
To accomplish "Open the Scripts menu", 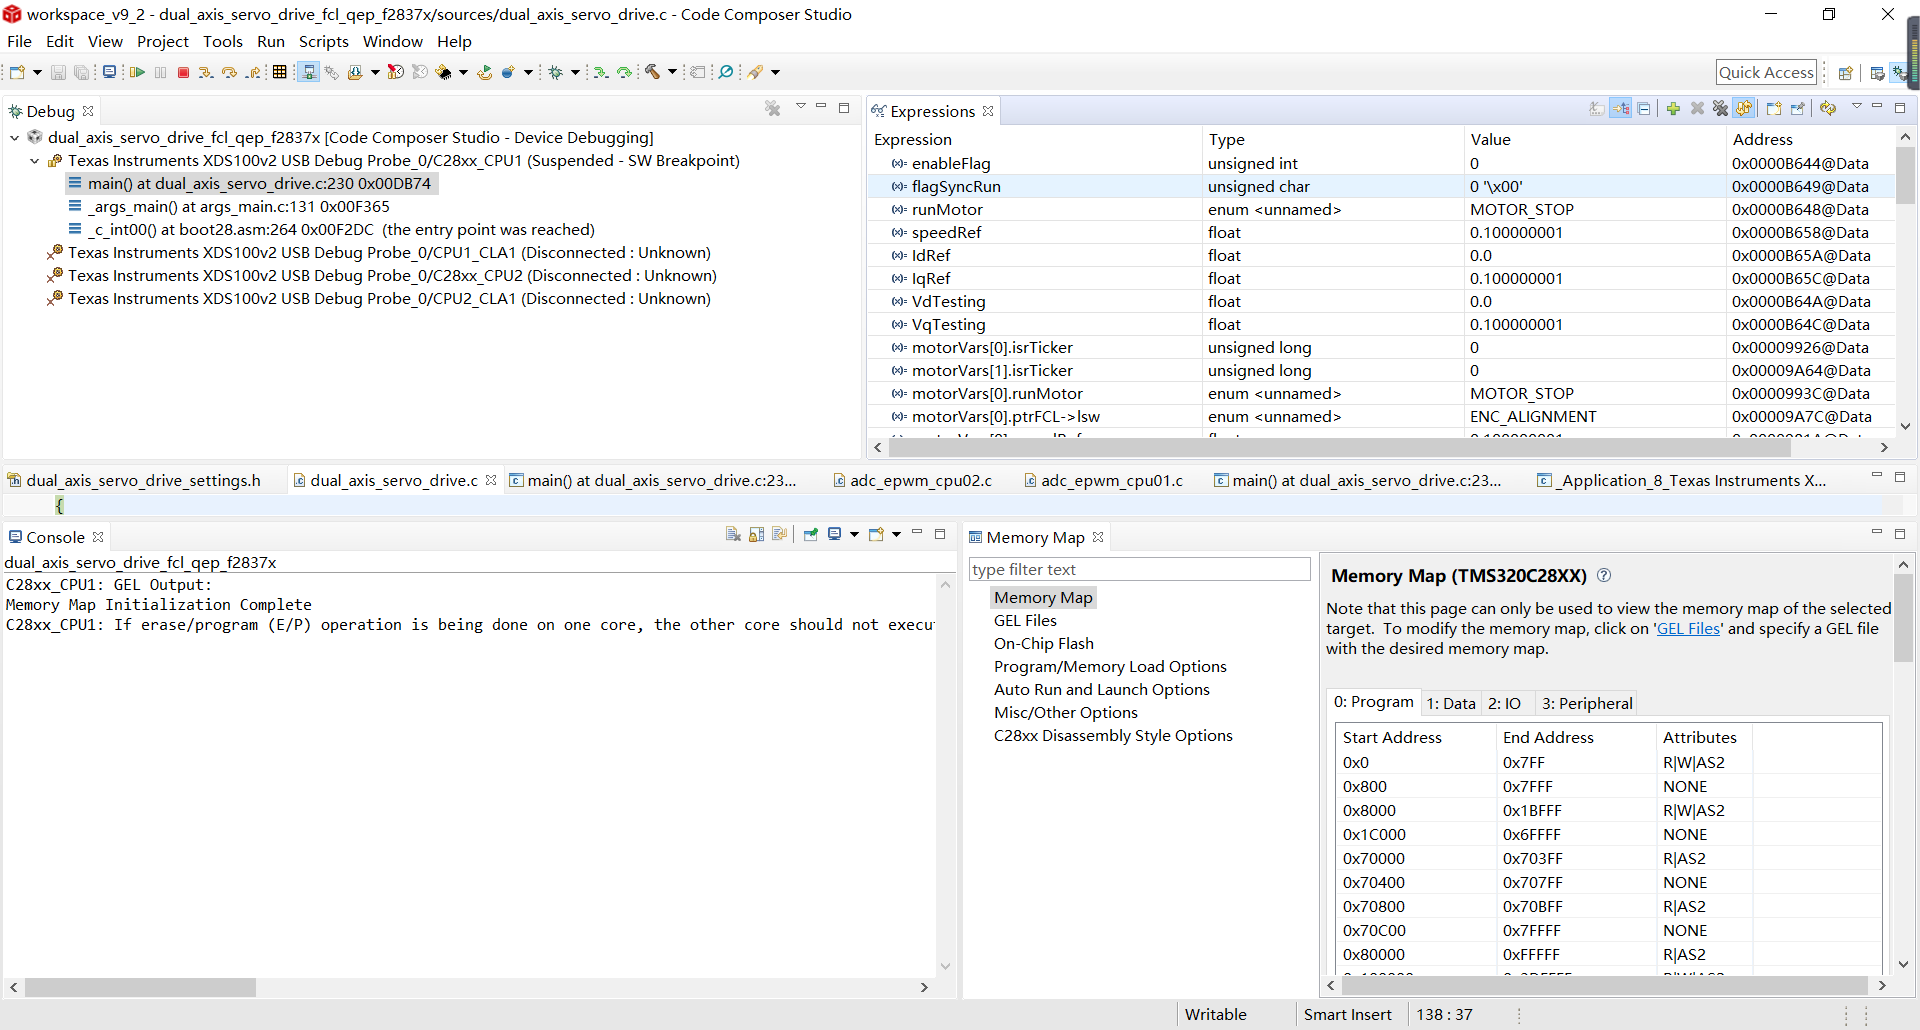I will point(323,41).
